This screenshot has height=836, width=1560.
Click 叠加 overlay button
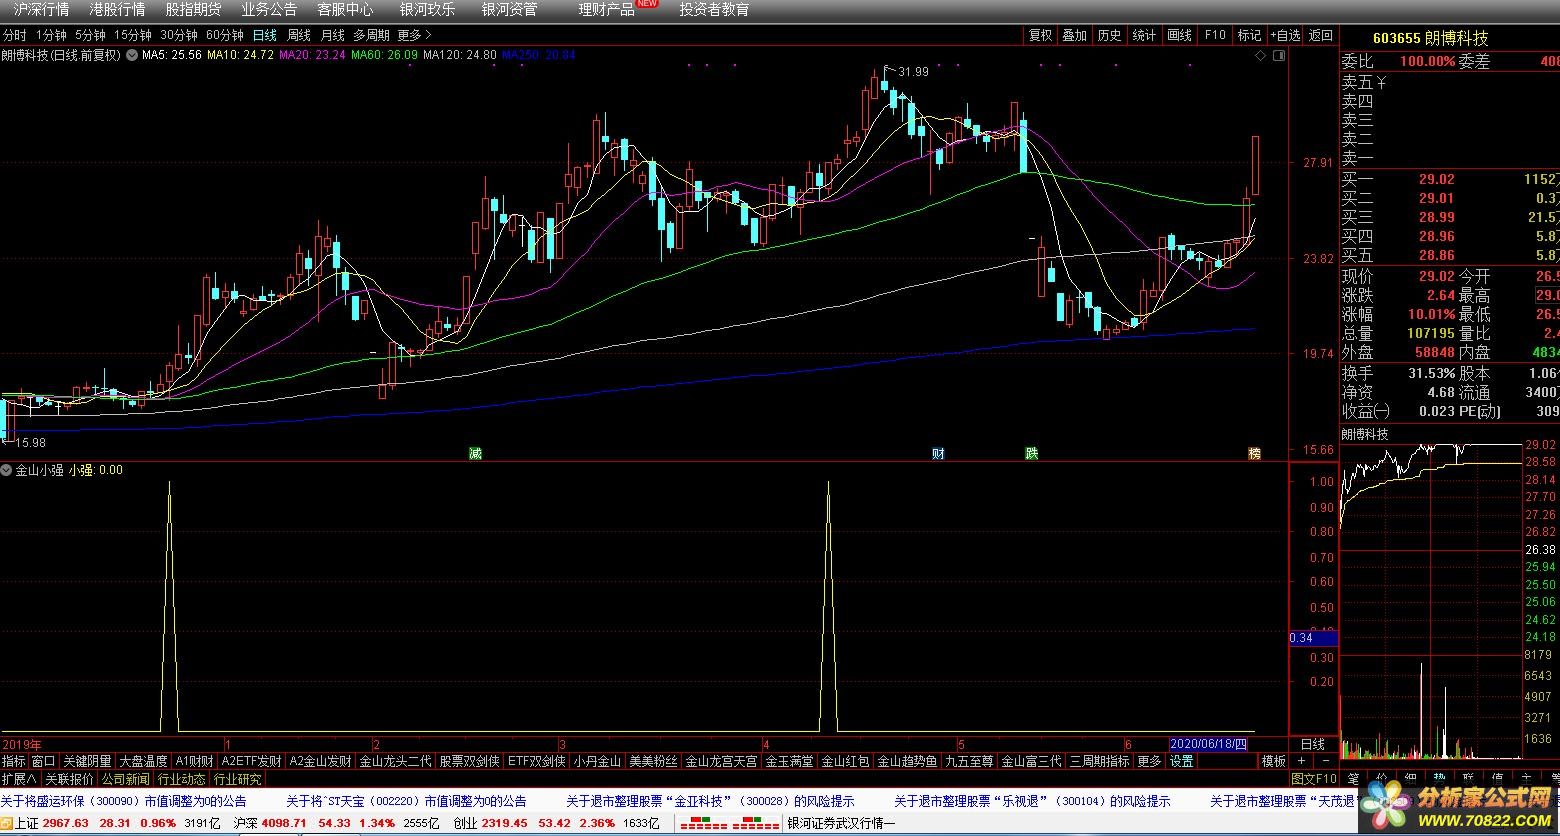tap(1074, 35)
